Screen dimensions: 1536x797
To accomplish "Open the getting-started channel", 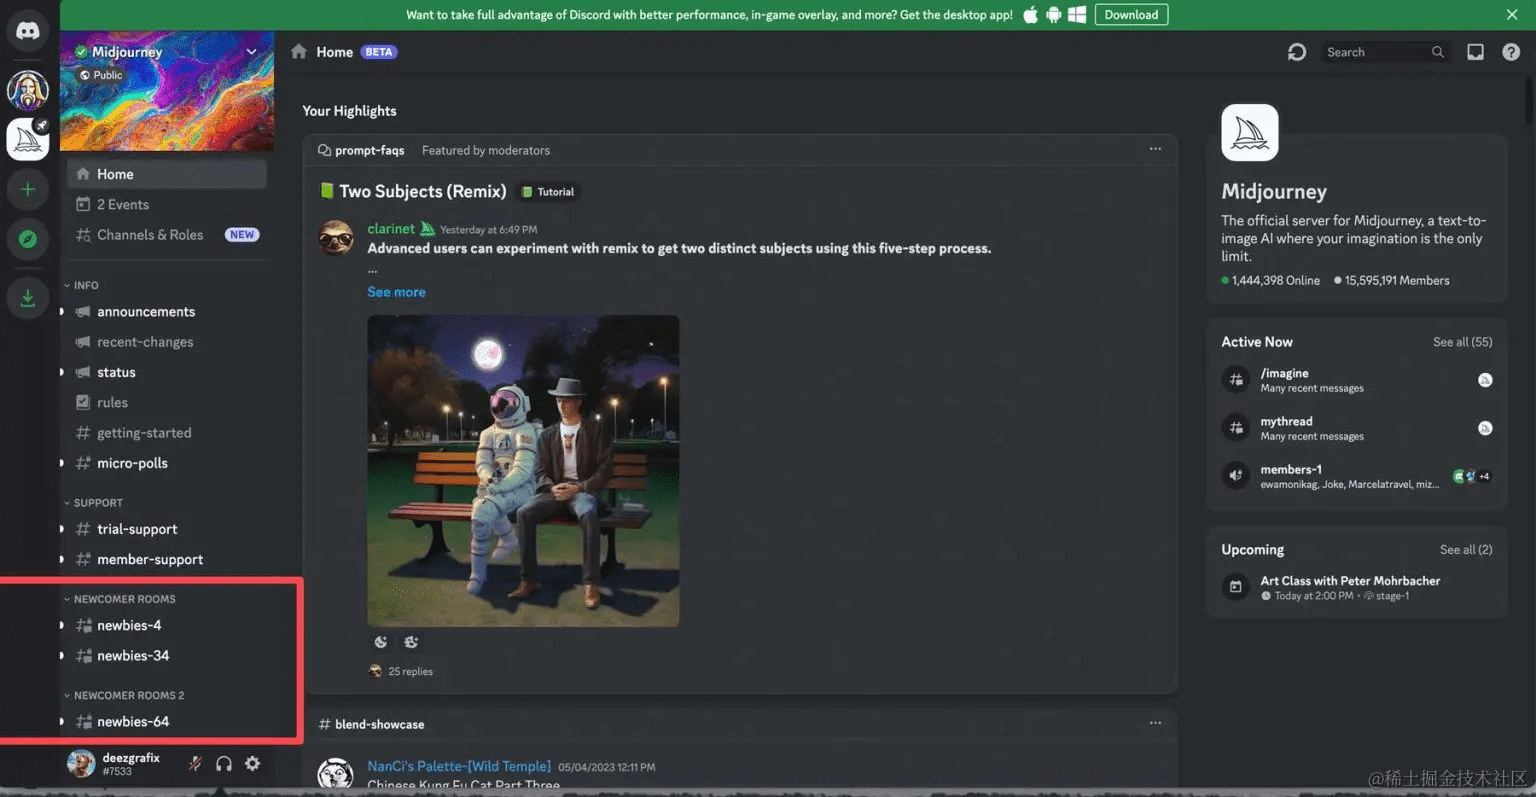I will [x=167, y=433].
